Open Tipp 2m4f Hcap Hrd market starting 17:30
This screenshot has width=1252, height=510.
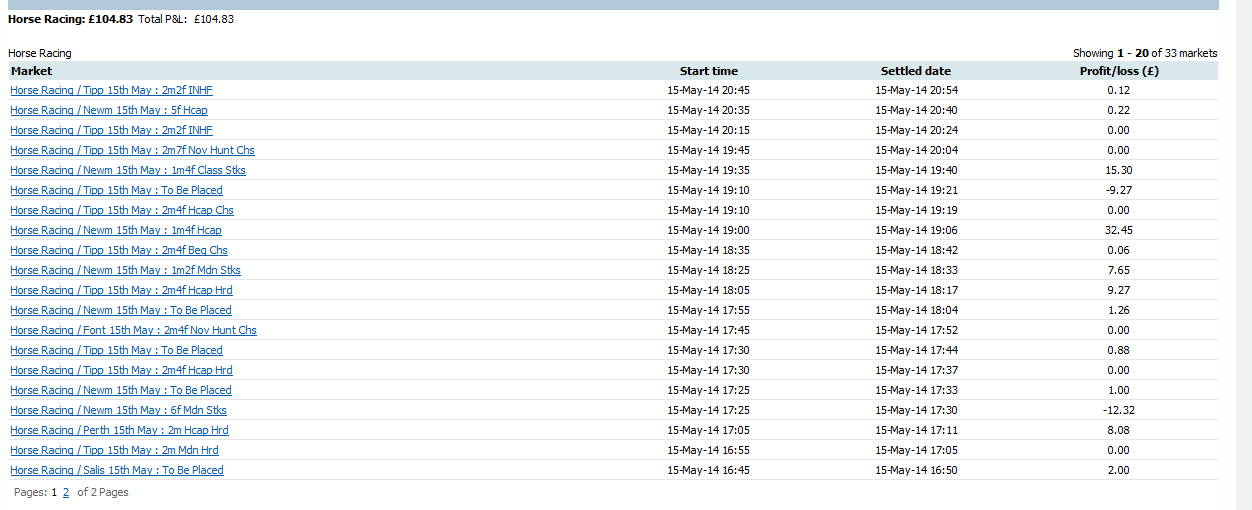tap(121, 370)
